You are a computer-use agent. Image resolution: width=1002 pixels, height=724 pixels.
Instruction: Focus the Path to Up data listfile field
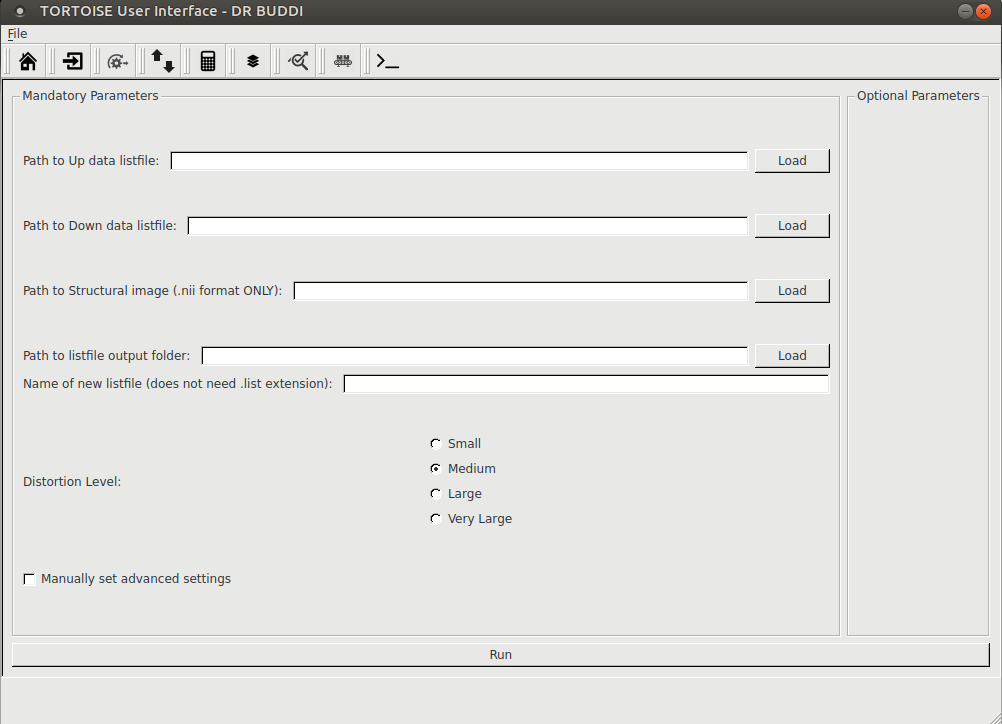[459, 161]
